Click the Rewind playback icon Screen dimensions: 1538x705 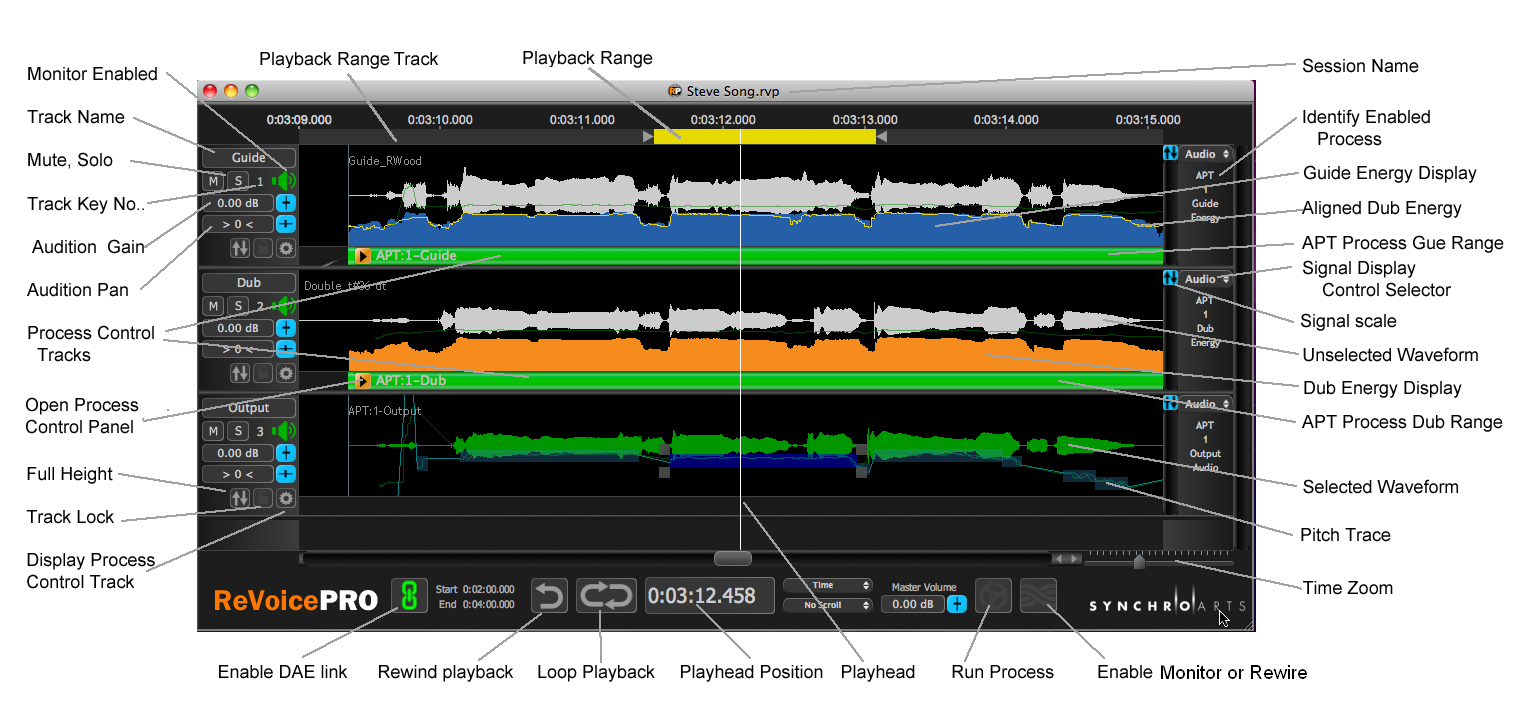point(548,595)
